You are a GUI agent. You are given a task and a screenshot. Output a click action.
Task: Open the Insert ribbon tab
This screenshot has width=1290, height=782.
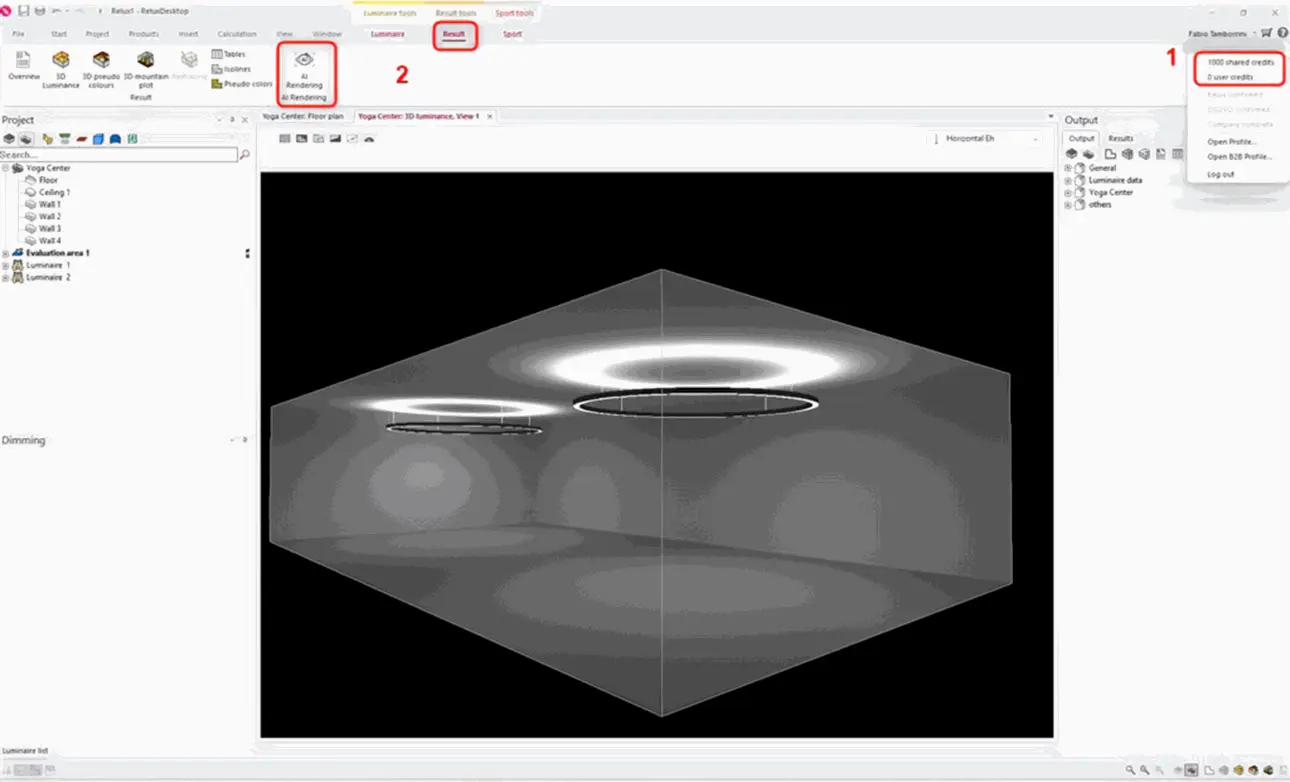tap(188, 34)
